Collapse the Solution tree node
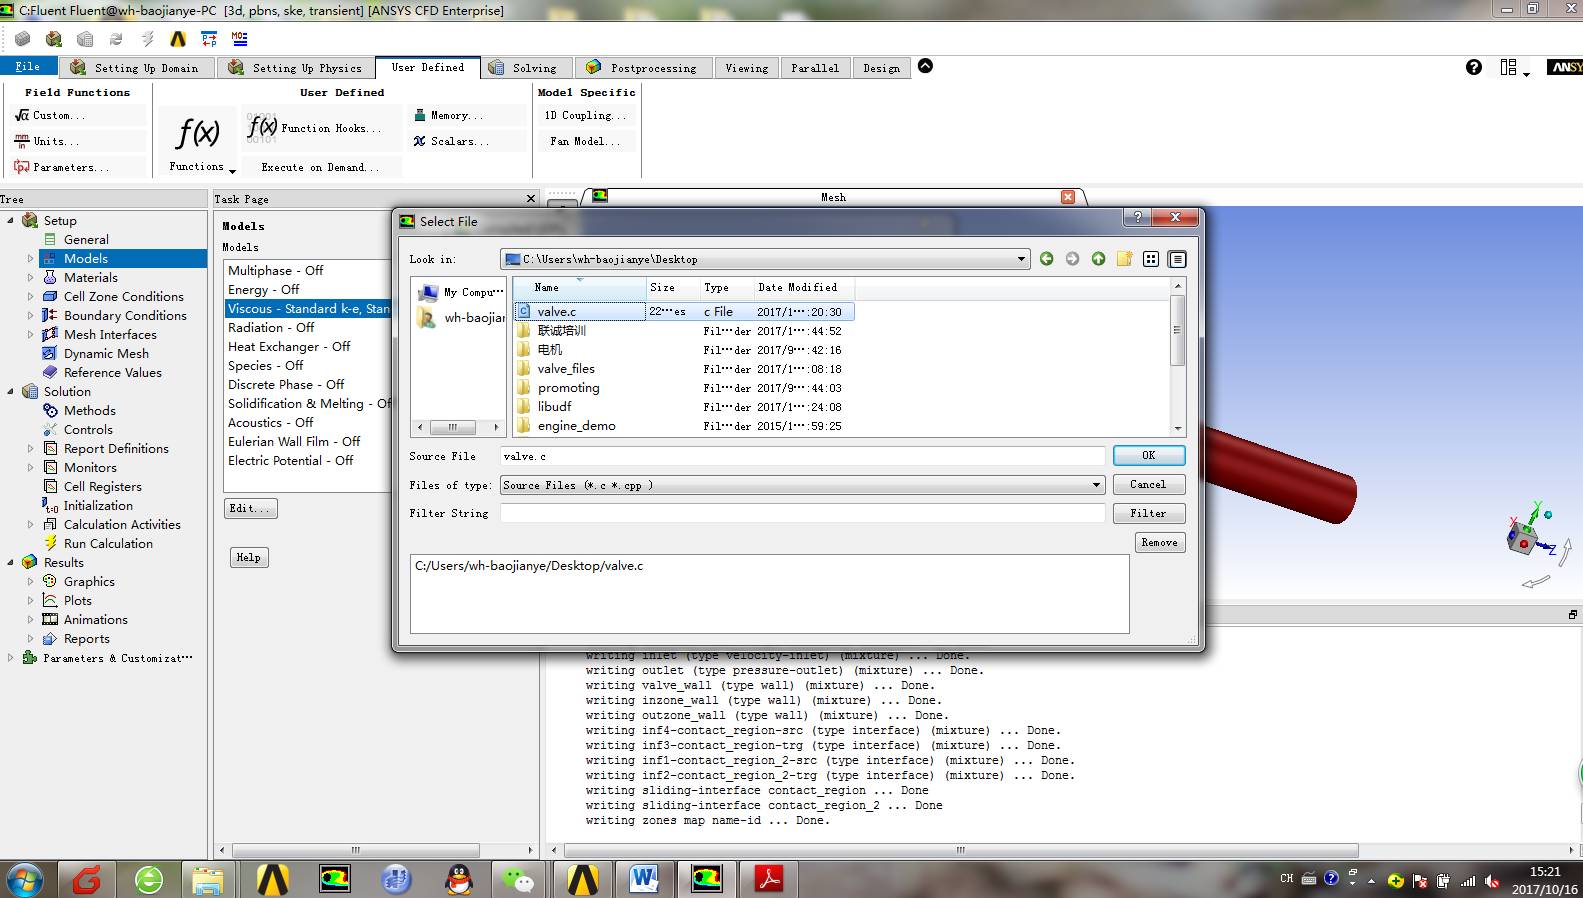This screenshot has width=1583, height=898. [x=11, y=392]
